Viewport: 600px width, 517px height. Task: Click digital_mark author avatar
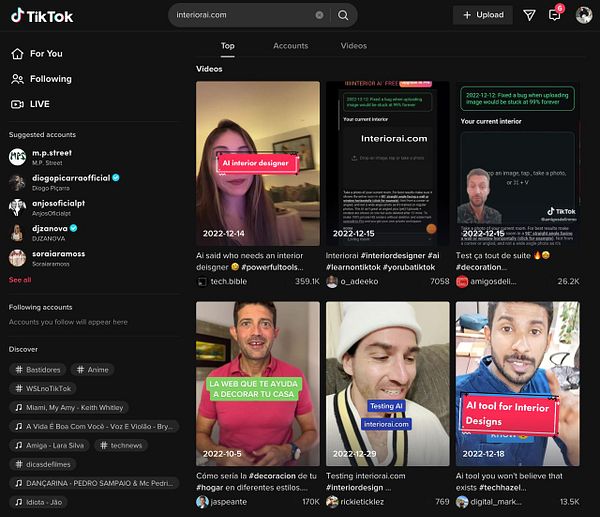pyautogui.click(x=462, y=502)
